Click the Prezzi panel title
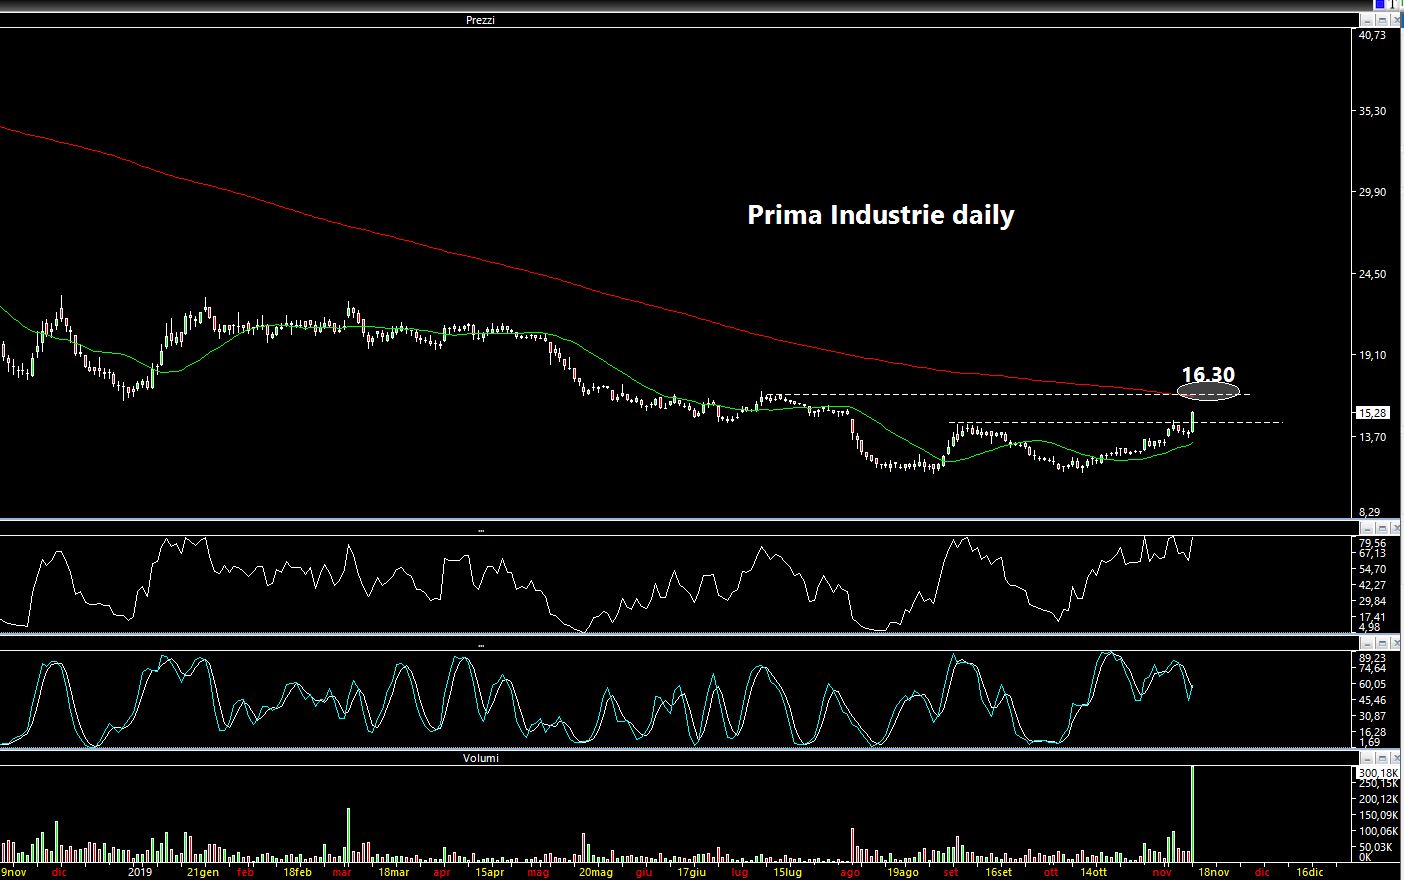This screenshot has width=1404, height=880. [480, 20]
